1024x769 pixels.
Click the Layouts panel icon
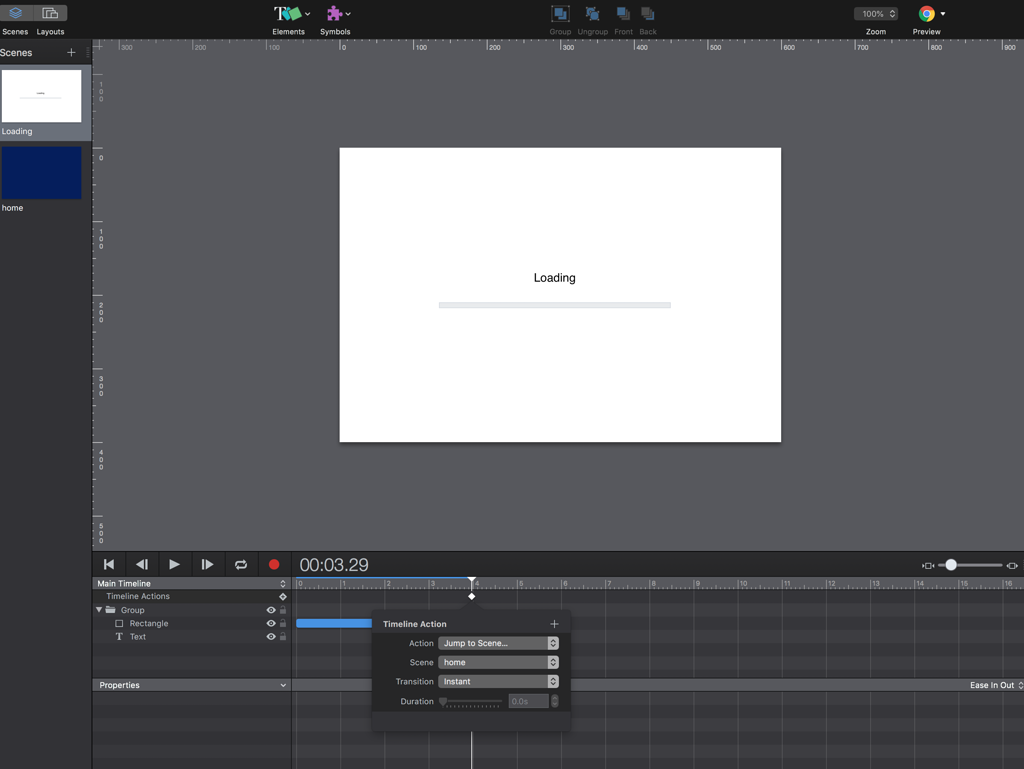point(50,14)
